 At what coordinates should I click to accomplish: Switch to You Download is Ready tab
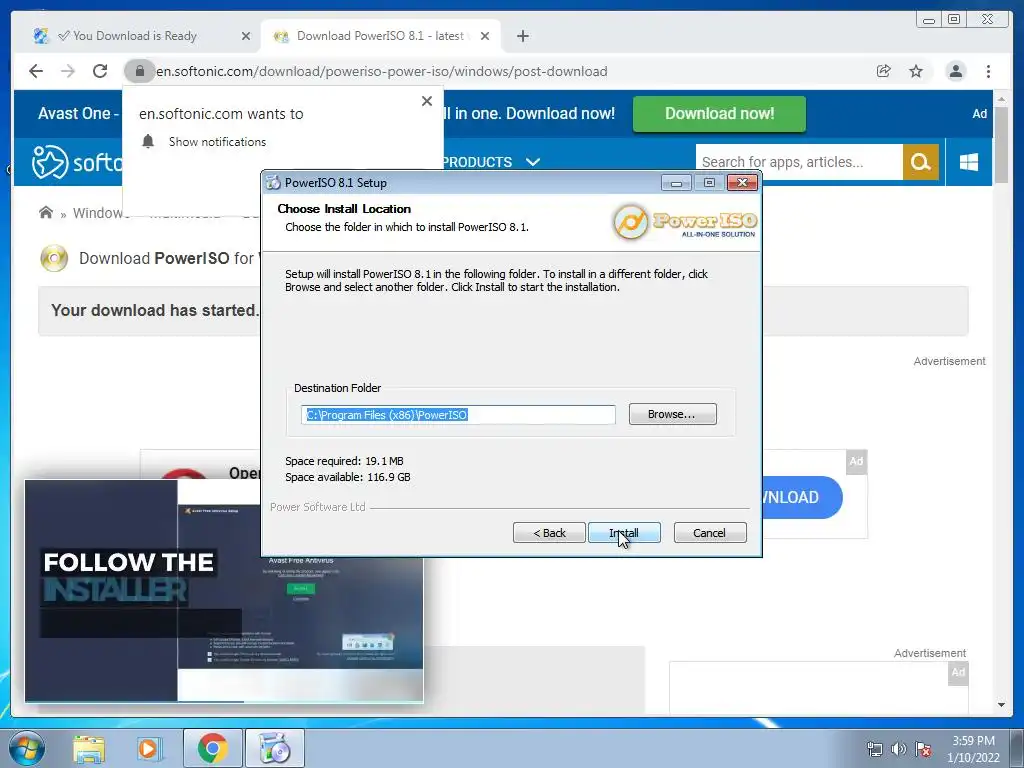pyautogui.click(x=135, y=36)
